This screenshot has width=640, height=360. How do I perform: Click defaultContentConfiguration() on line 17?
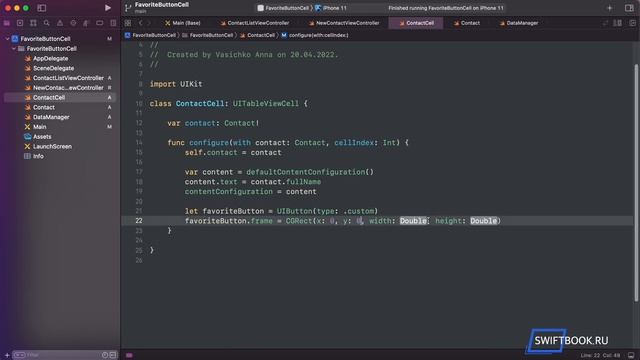tap(310, 172)
